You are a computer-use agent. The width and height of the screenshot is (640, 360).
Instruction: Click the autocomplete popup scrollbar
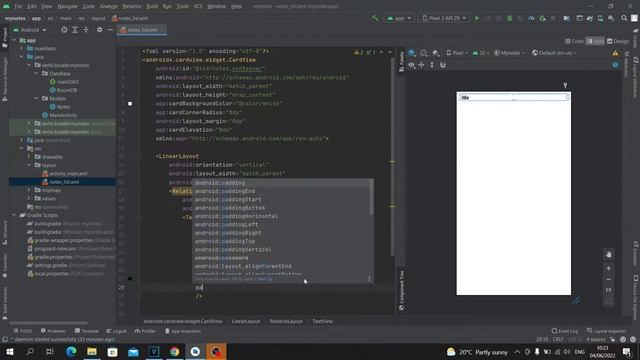pos(371,197)
